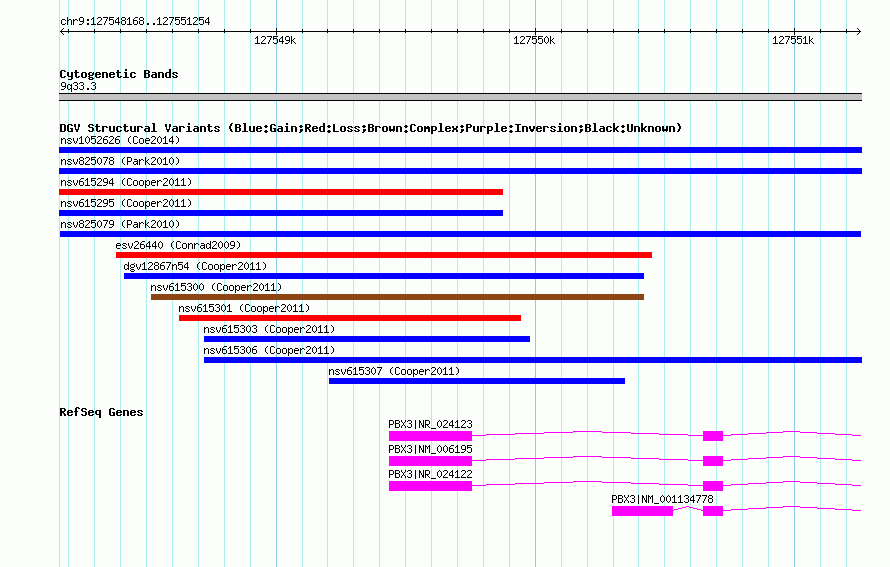Click the brown nsv615300 complex variant bar
This screenshot has width=890, height=567.
[397, 297]
